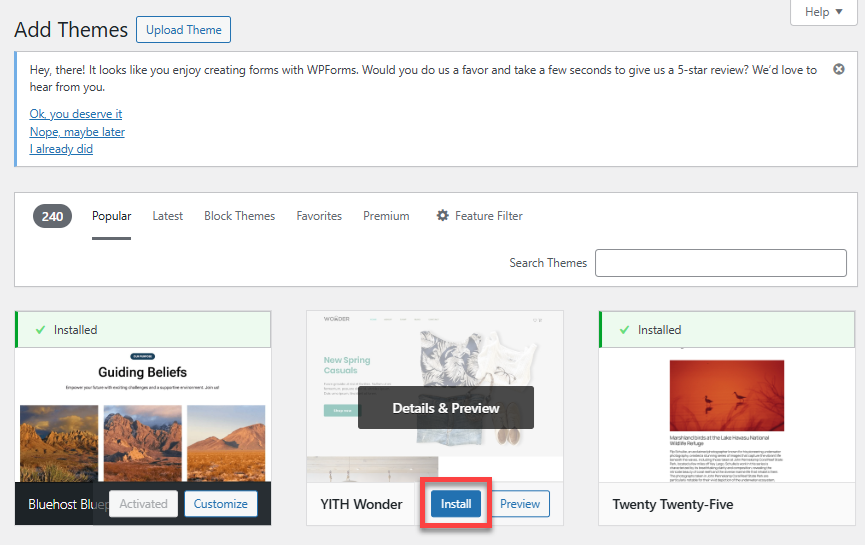Click the Search Themes input field

720,263
